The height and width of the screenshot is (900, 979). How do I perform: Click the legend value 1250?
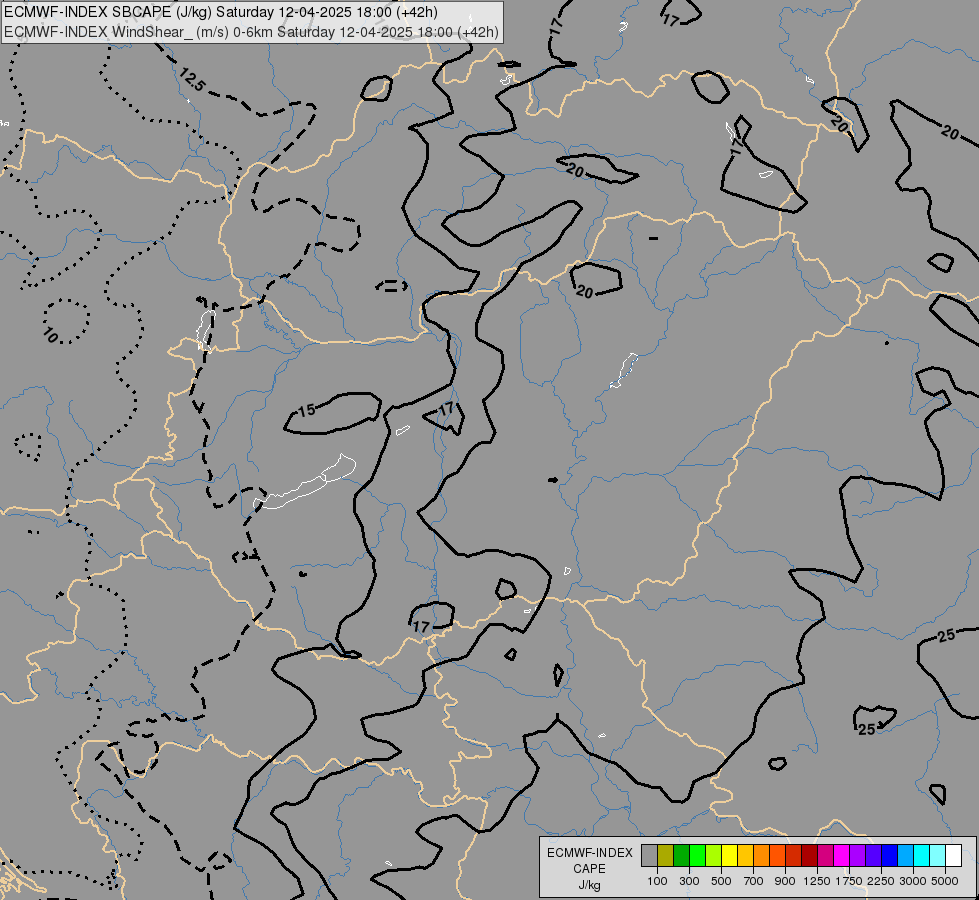(x=817, y=881)
